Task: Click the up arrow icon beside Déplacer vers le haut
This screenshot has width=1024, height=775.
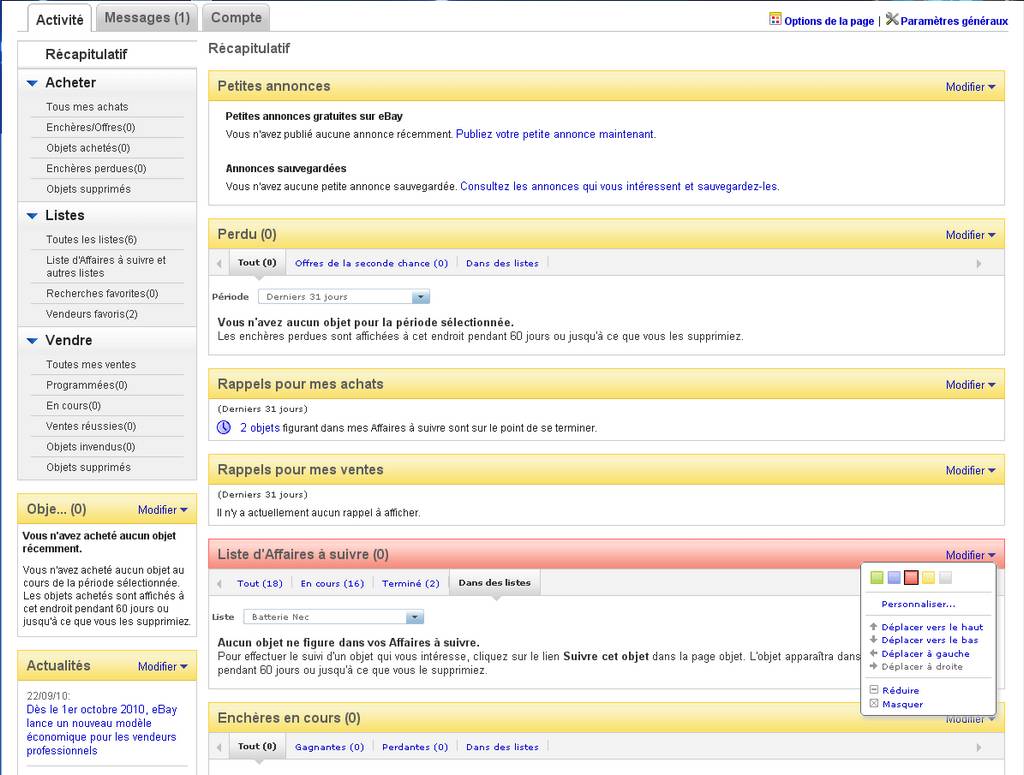Action: pyautogui.click(x=873, y=626)
